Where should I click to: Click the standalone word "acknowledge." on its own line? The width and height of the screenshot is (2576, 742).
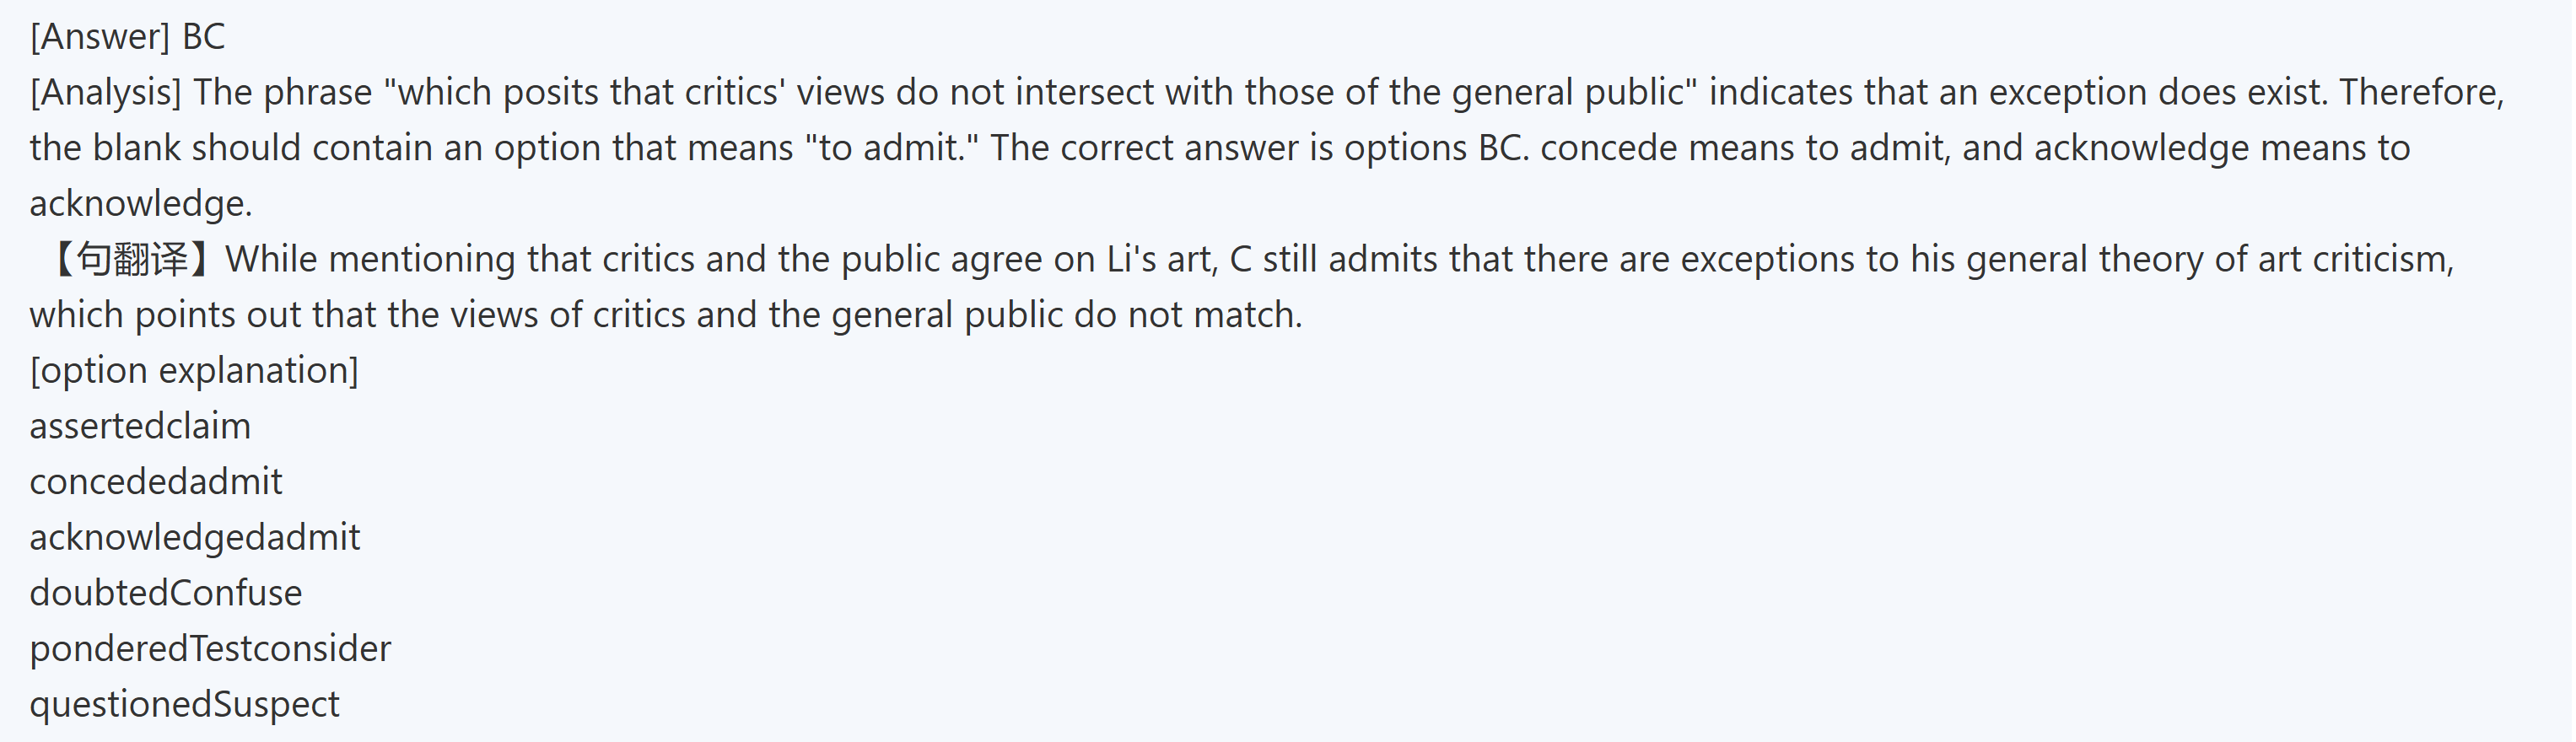[141, 204]
